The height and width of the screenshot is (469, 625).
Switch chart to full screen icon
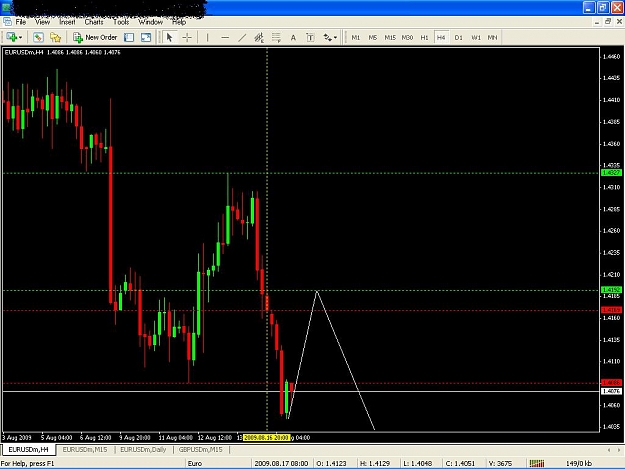[x=146, y=37]
